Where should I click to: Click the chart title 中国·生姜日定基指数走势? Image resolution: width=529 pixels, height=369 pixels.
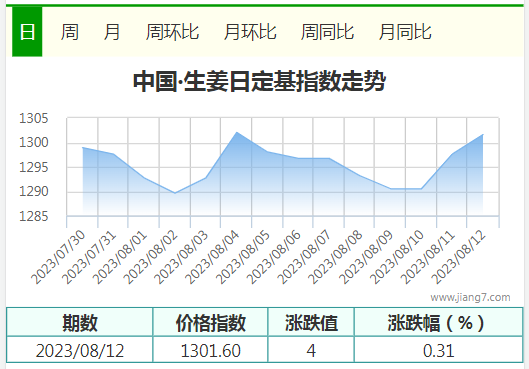[x=259, y=81]
